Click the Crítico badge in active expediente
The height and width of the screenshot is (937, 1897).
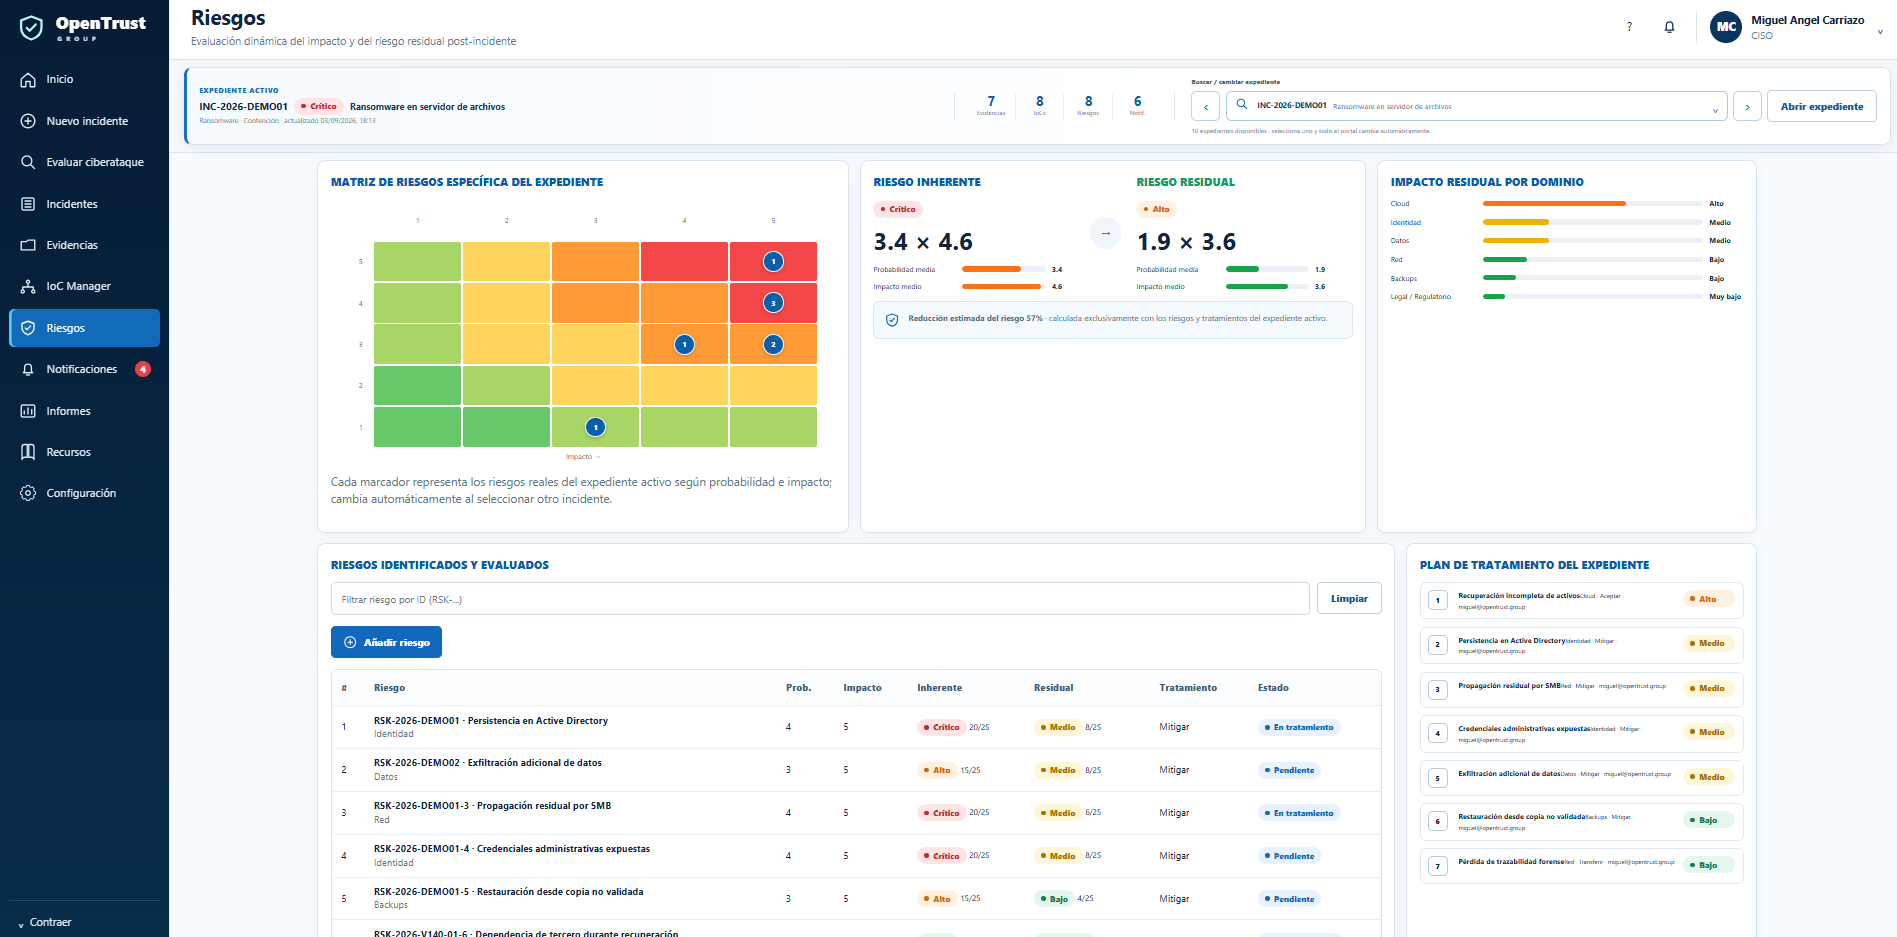tap(319, 106)
